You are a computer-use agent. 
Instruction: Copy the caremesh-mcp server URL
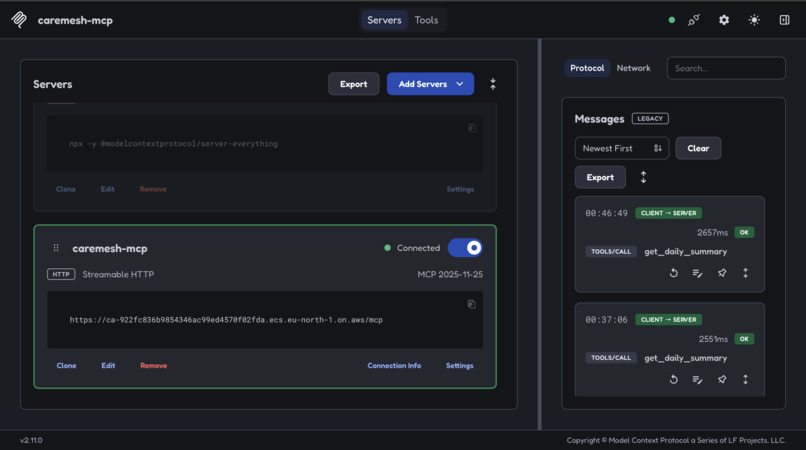click(471, 304)
